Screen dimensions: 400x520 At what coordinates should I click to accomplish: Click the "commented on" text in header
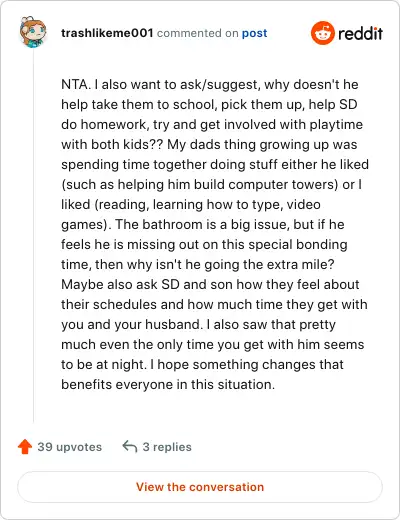[x=197, y=33]
